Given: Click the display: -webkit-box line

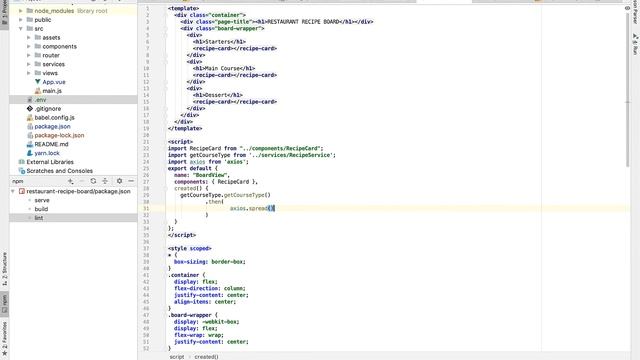Looking at the screenshot, I should [207, 322].
